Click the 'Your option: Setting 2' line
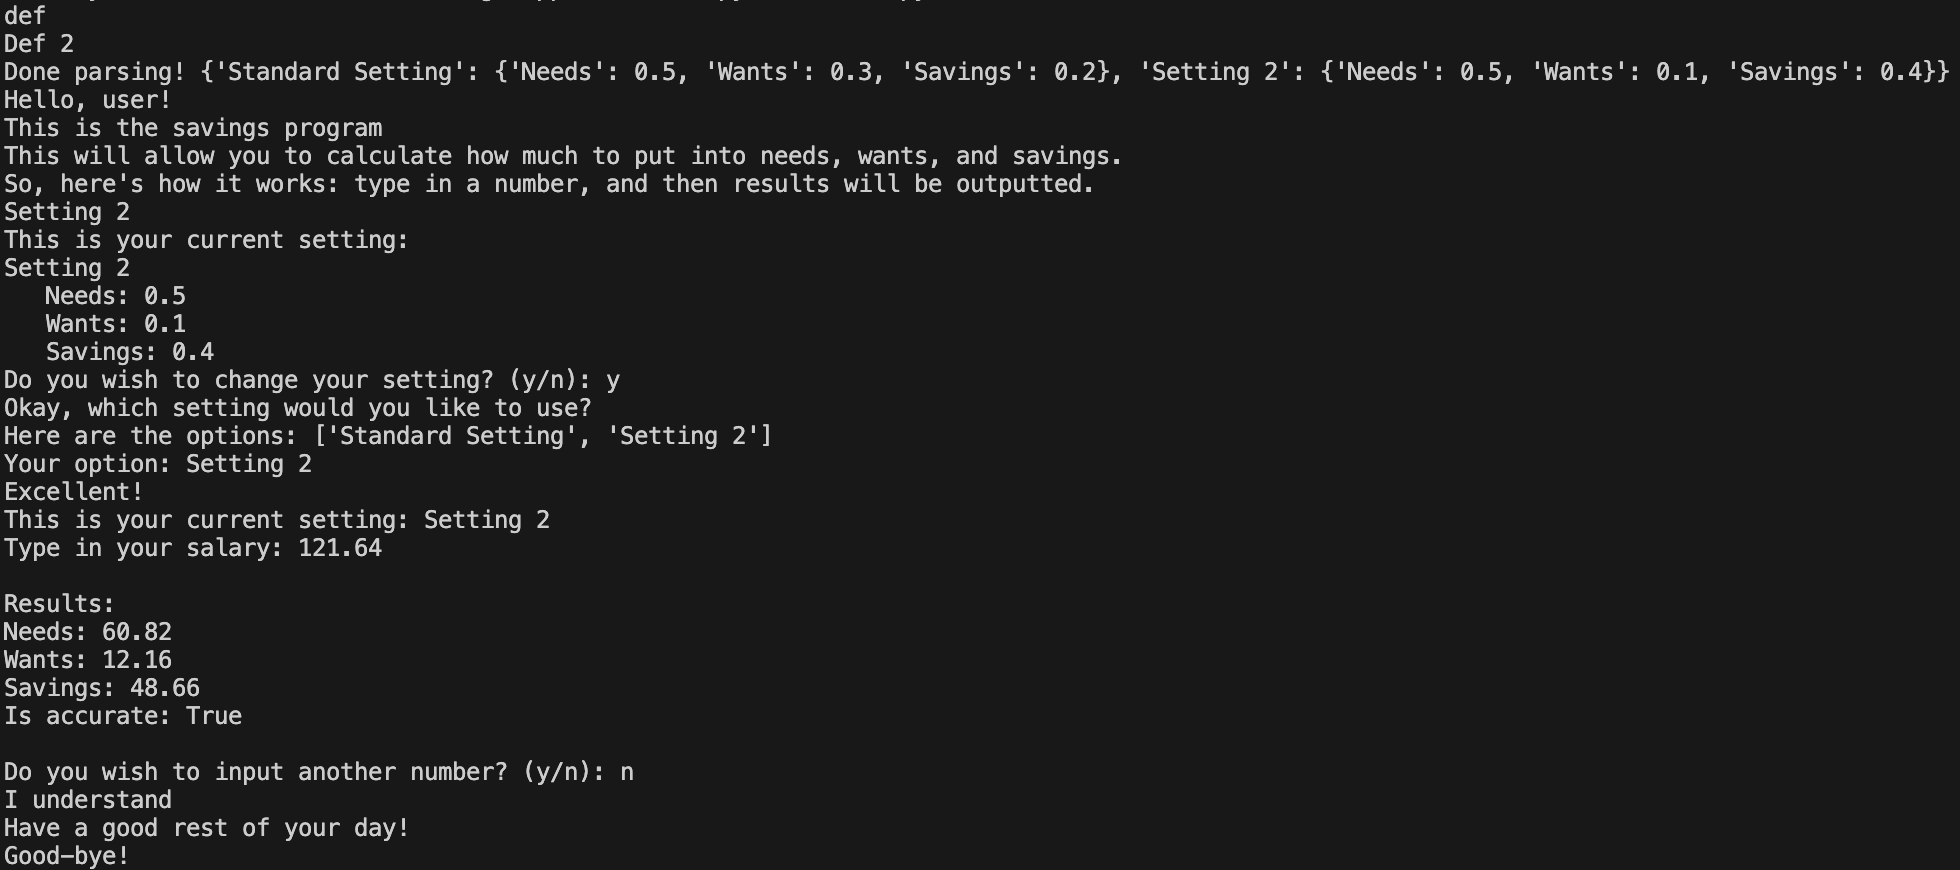1960x870 pixels. click(158, 464)
